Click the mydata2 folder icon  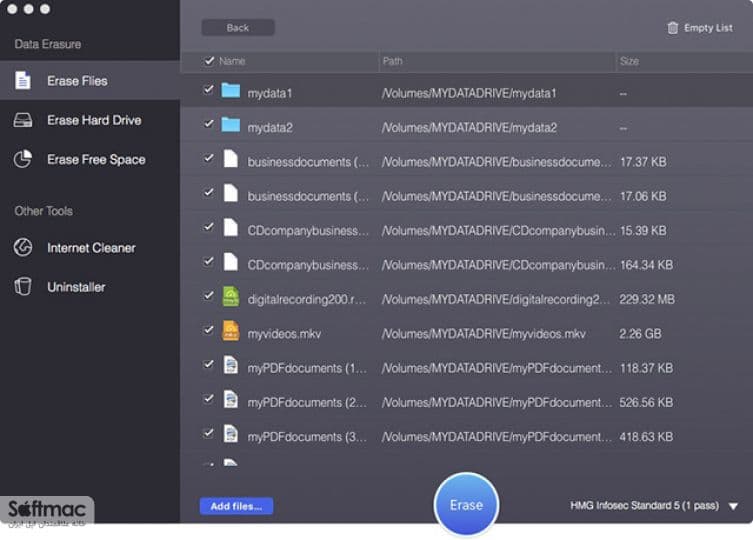[231, 125]
